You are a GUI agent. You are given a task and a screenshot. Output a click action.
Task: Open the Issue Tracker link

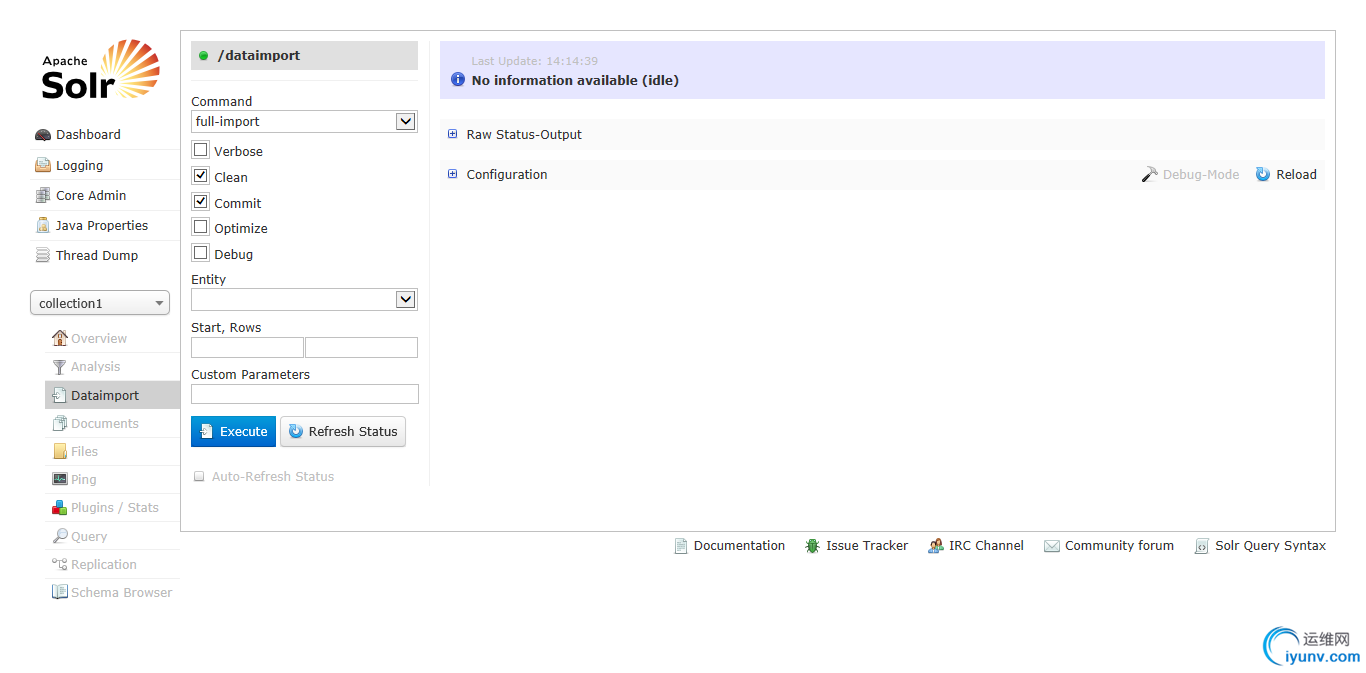pyautogui.click(x=867, y=546)
